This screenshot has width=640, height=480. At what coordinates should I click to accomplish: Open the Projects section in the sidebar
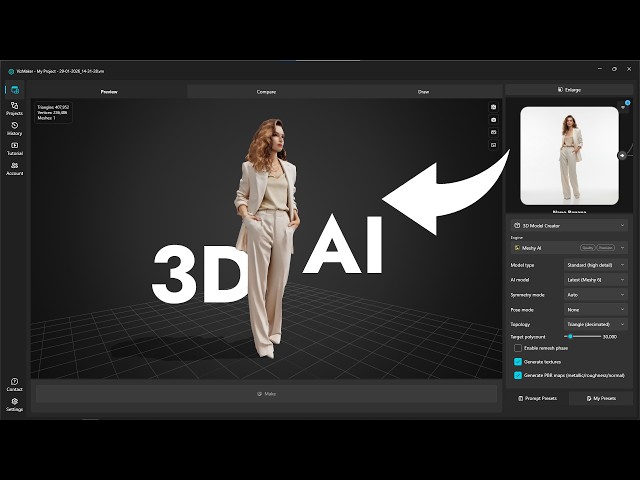click(14, 109)
